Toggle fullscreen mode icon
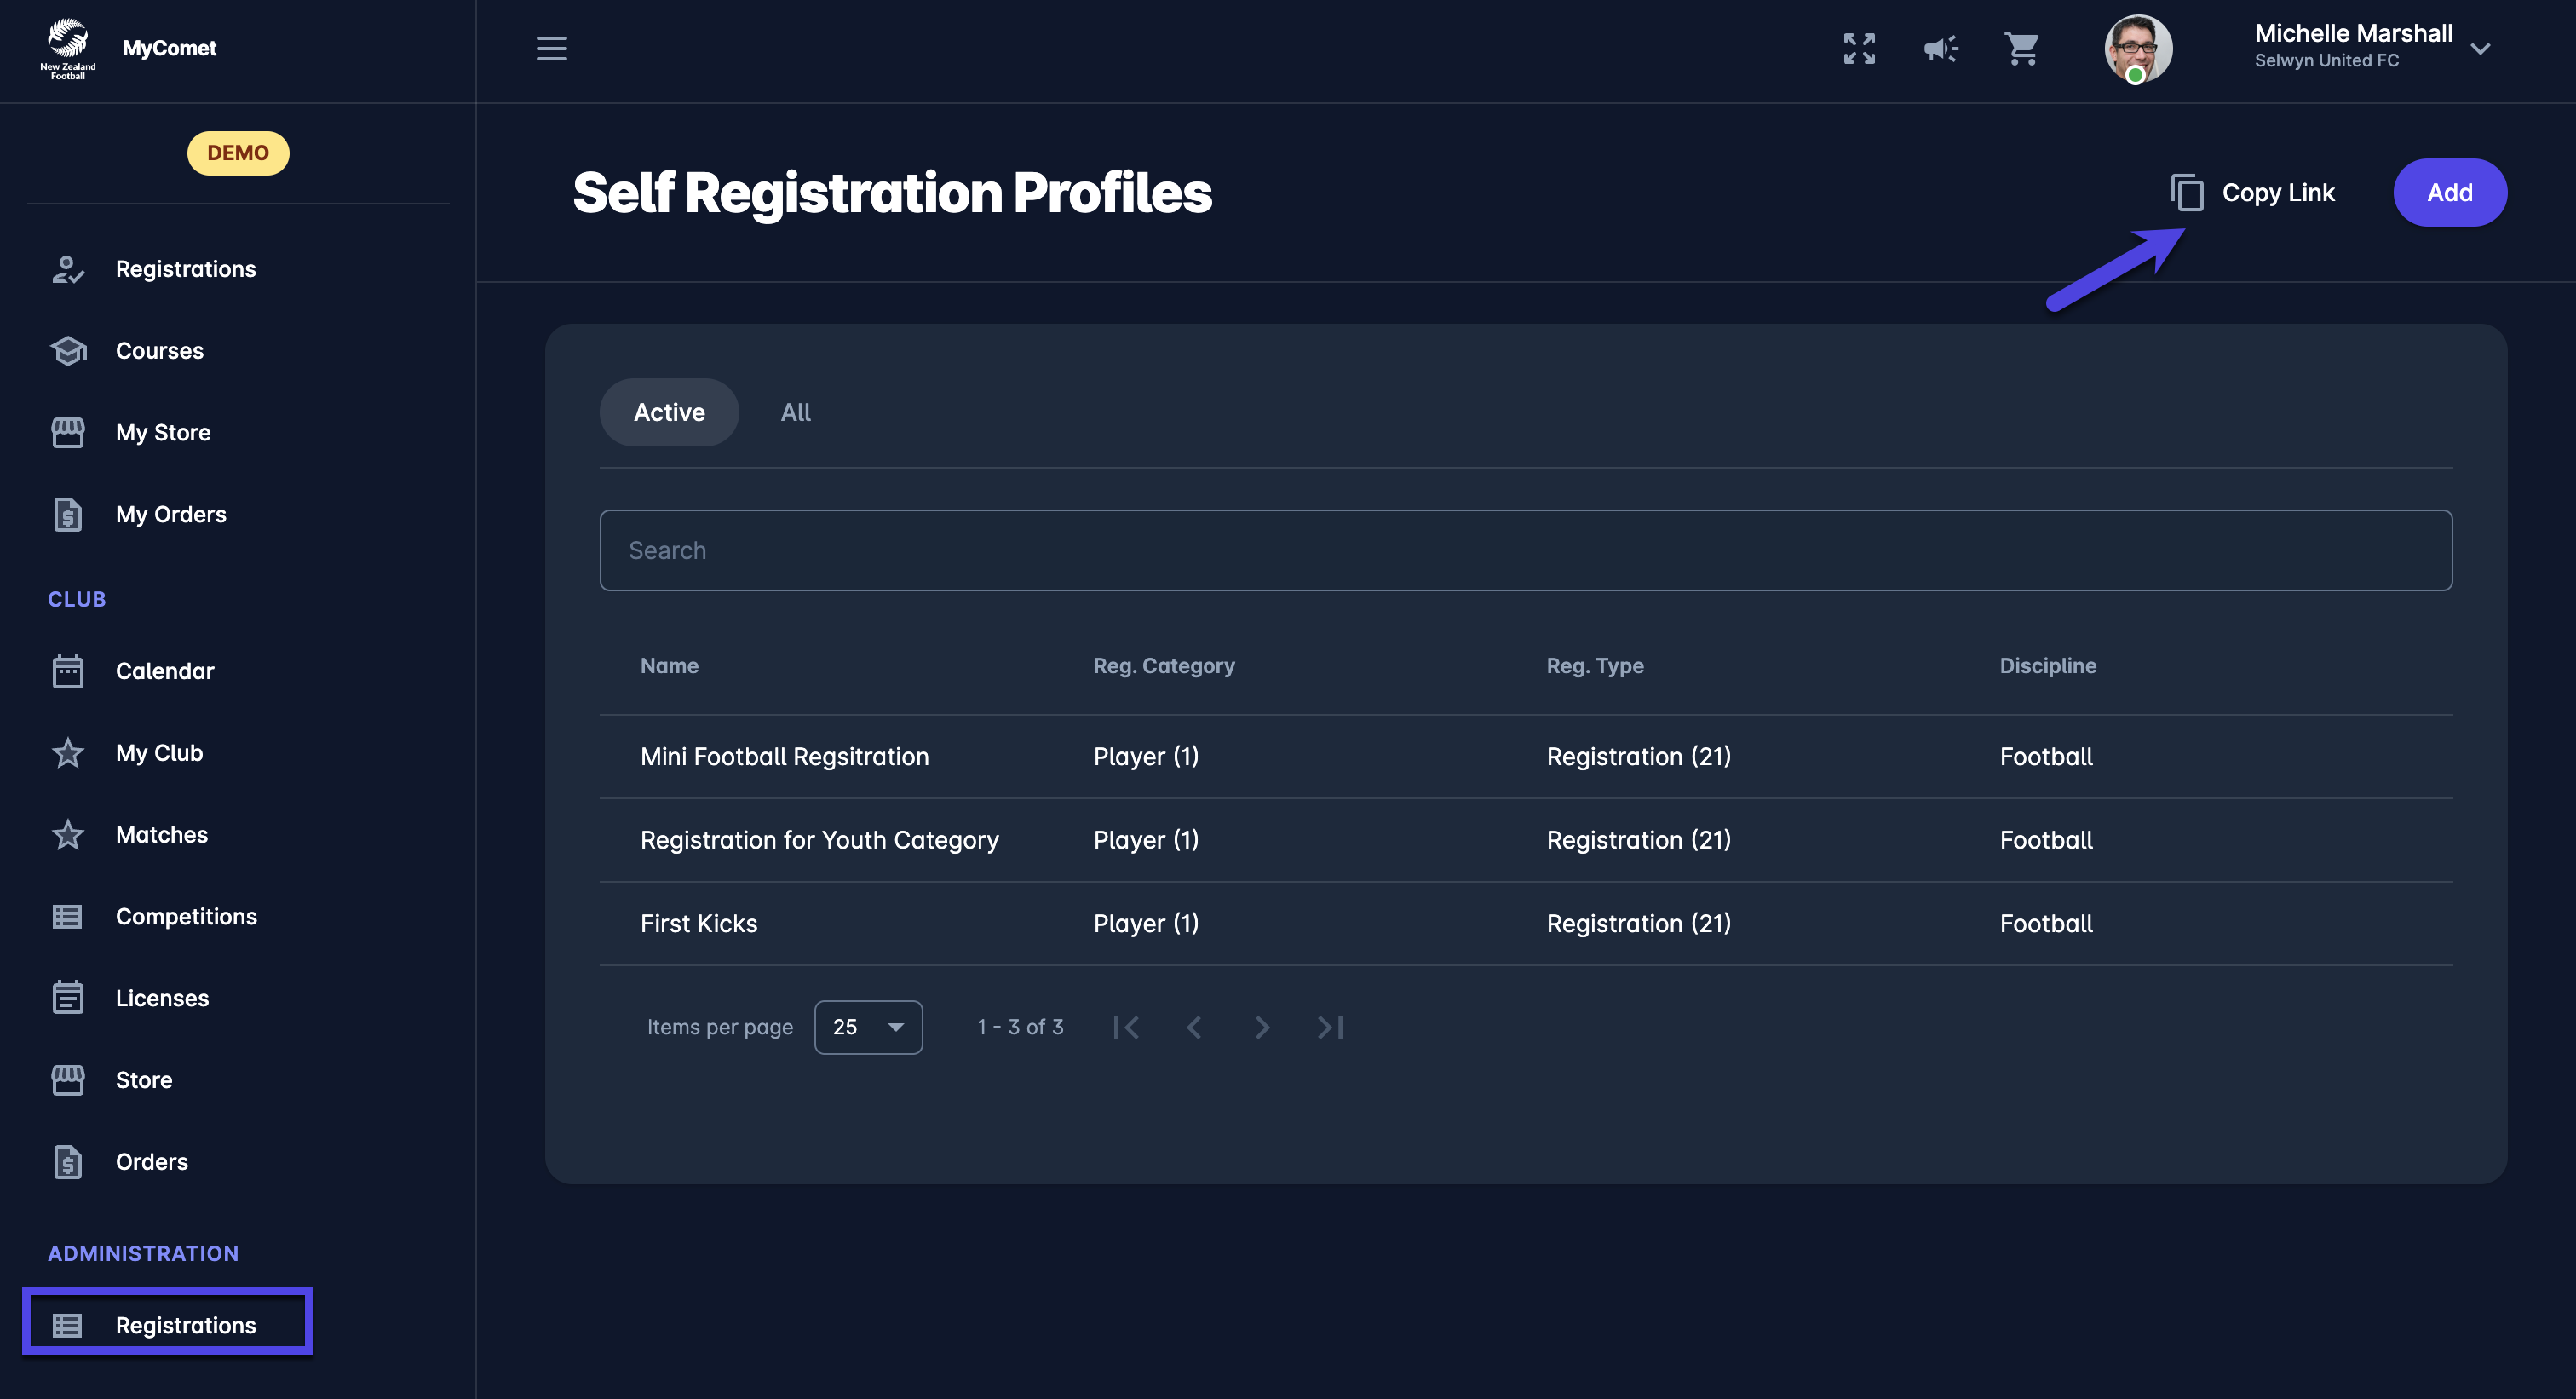Viewport: 2576px width, 1399px height. pos(1859,48)
